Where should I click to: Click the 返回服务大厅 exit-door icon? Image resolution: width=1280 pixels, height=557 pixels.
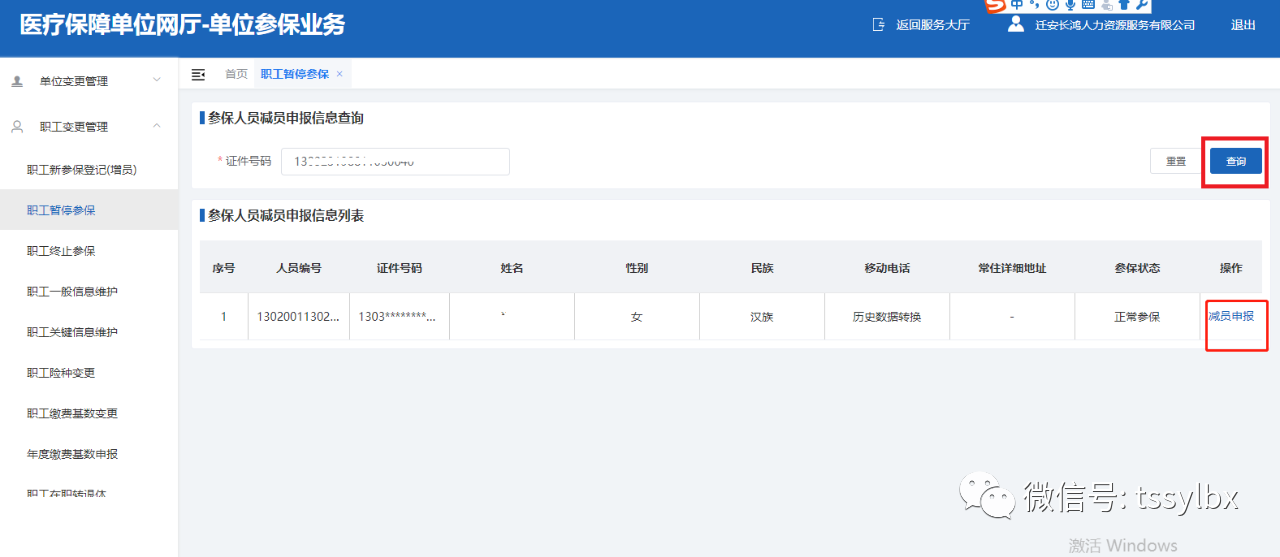878,25
